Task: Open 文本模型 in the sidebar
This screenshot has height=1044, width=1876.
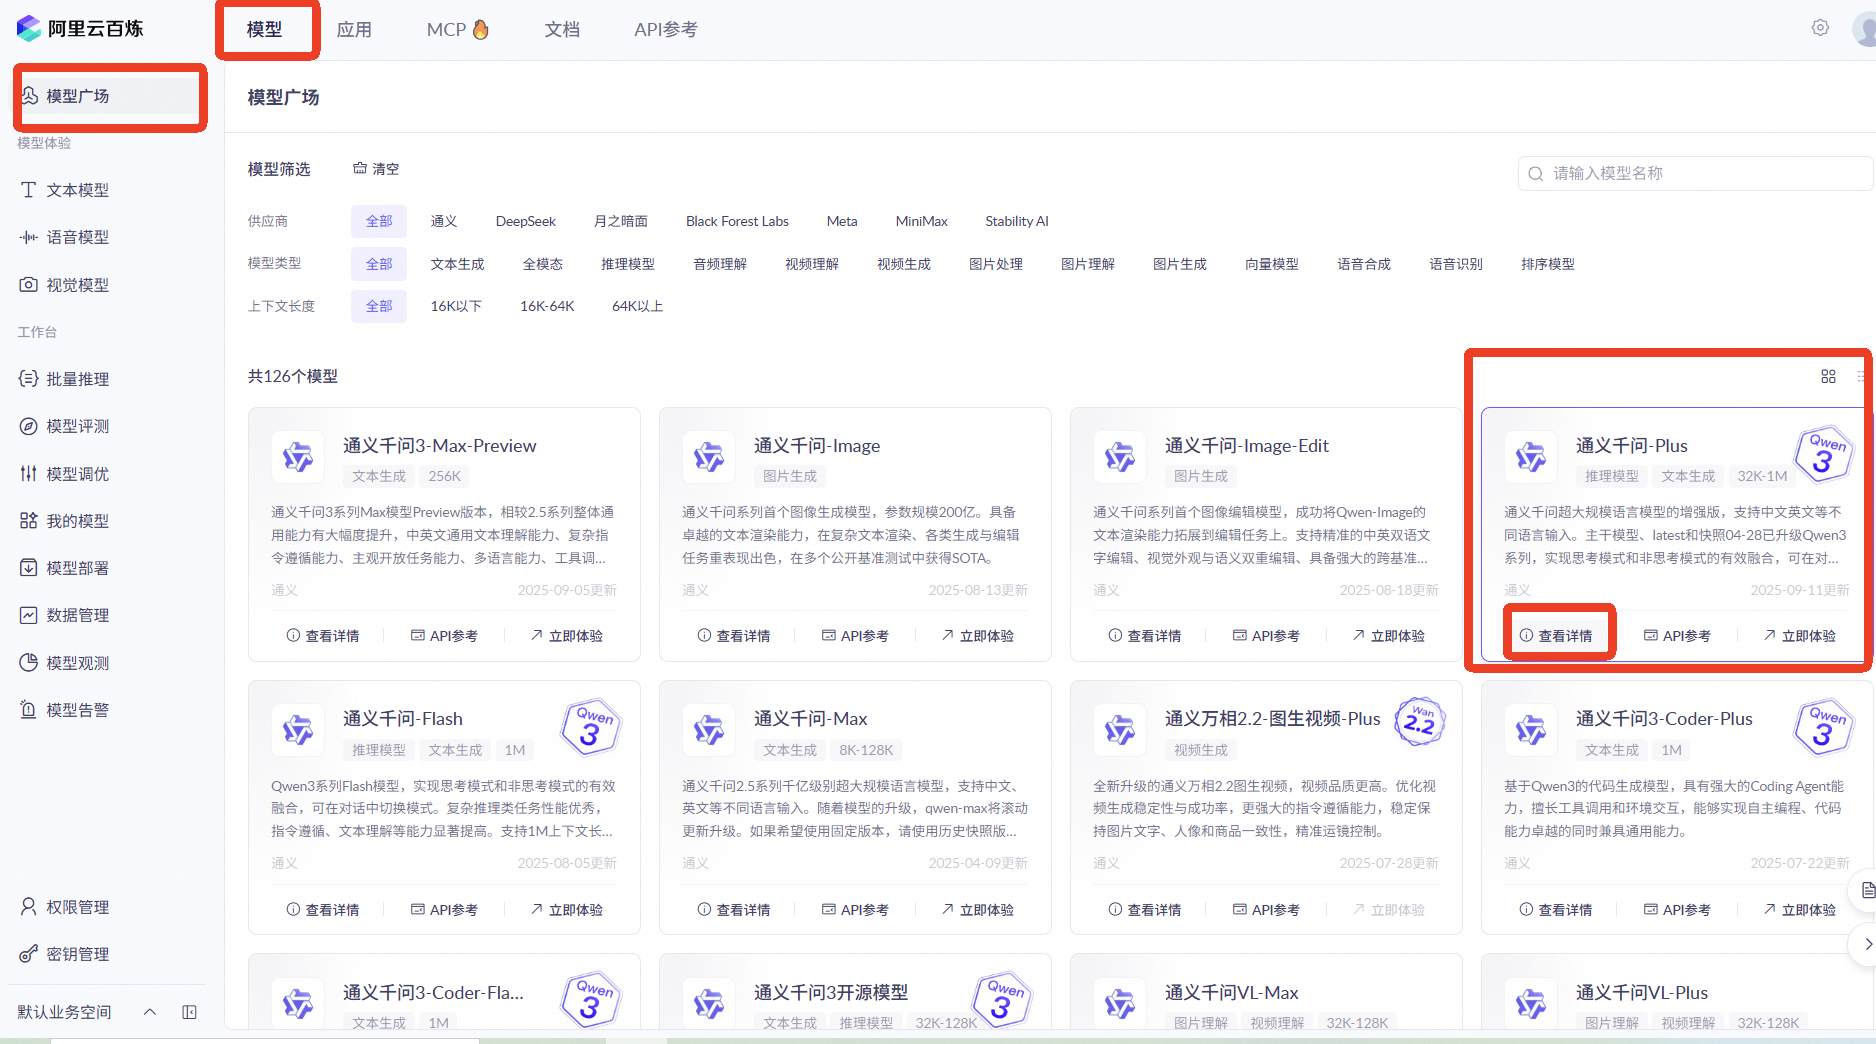Action: coord(77,190)
